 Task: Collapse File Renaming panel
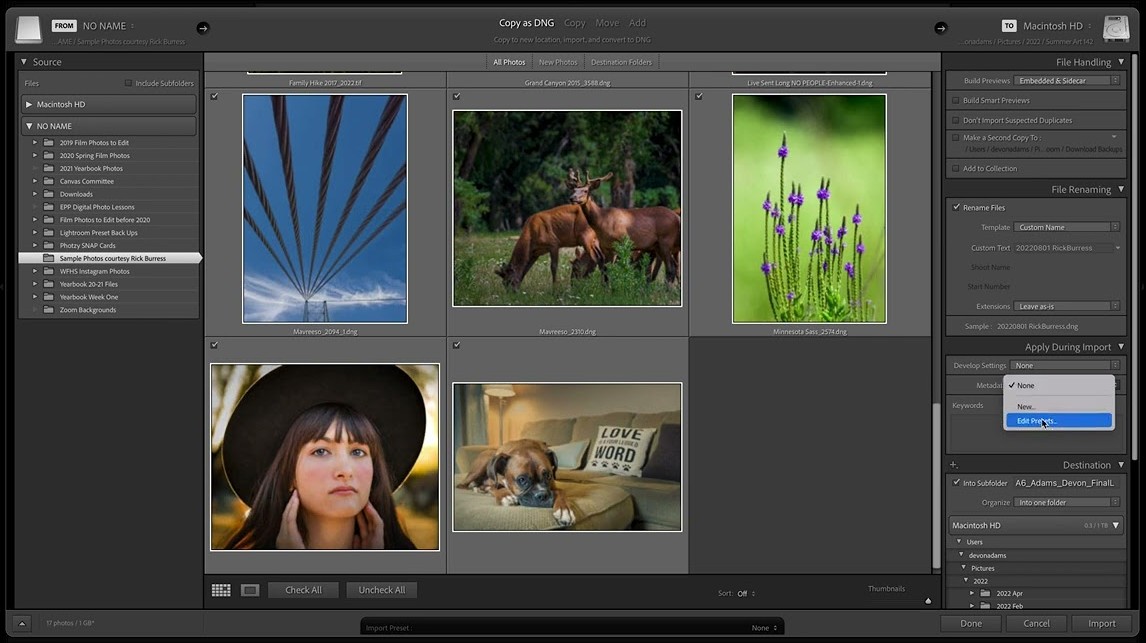pos(1121,189)
